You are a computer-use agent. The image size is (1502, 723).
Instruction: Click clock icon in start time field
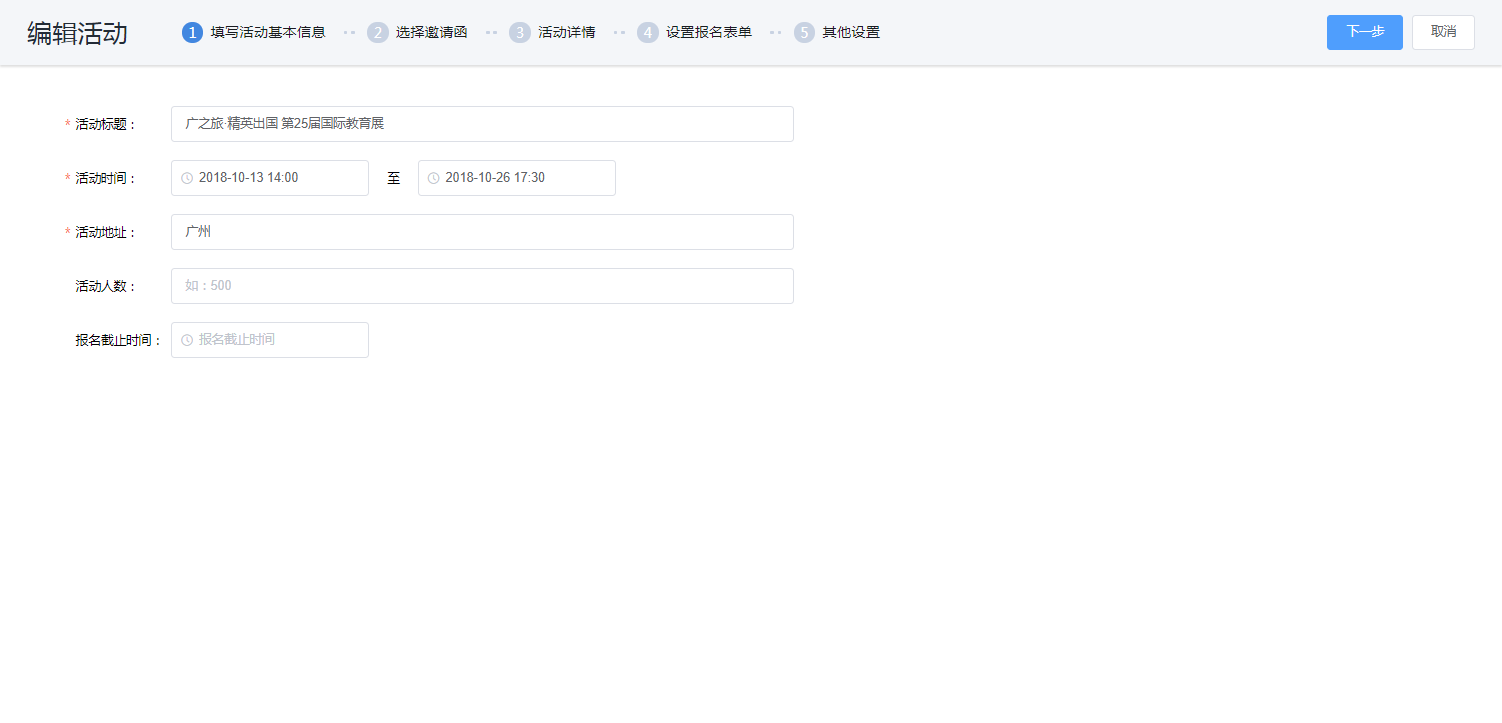click(187, 178)
